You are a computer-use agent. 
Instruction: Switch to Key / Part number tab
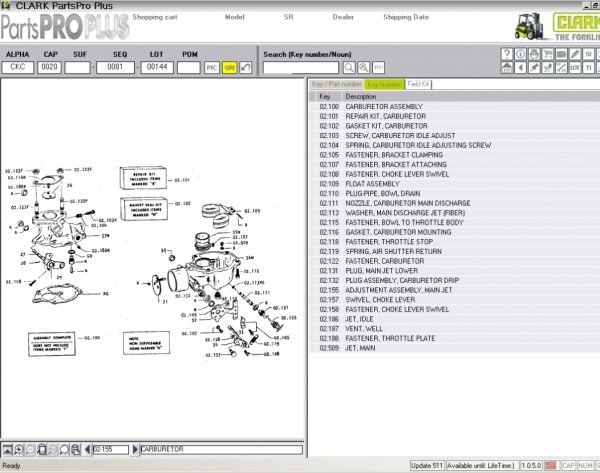tap(336, 84)
